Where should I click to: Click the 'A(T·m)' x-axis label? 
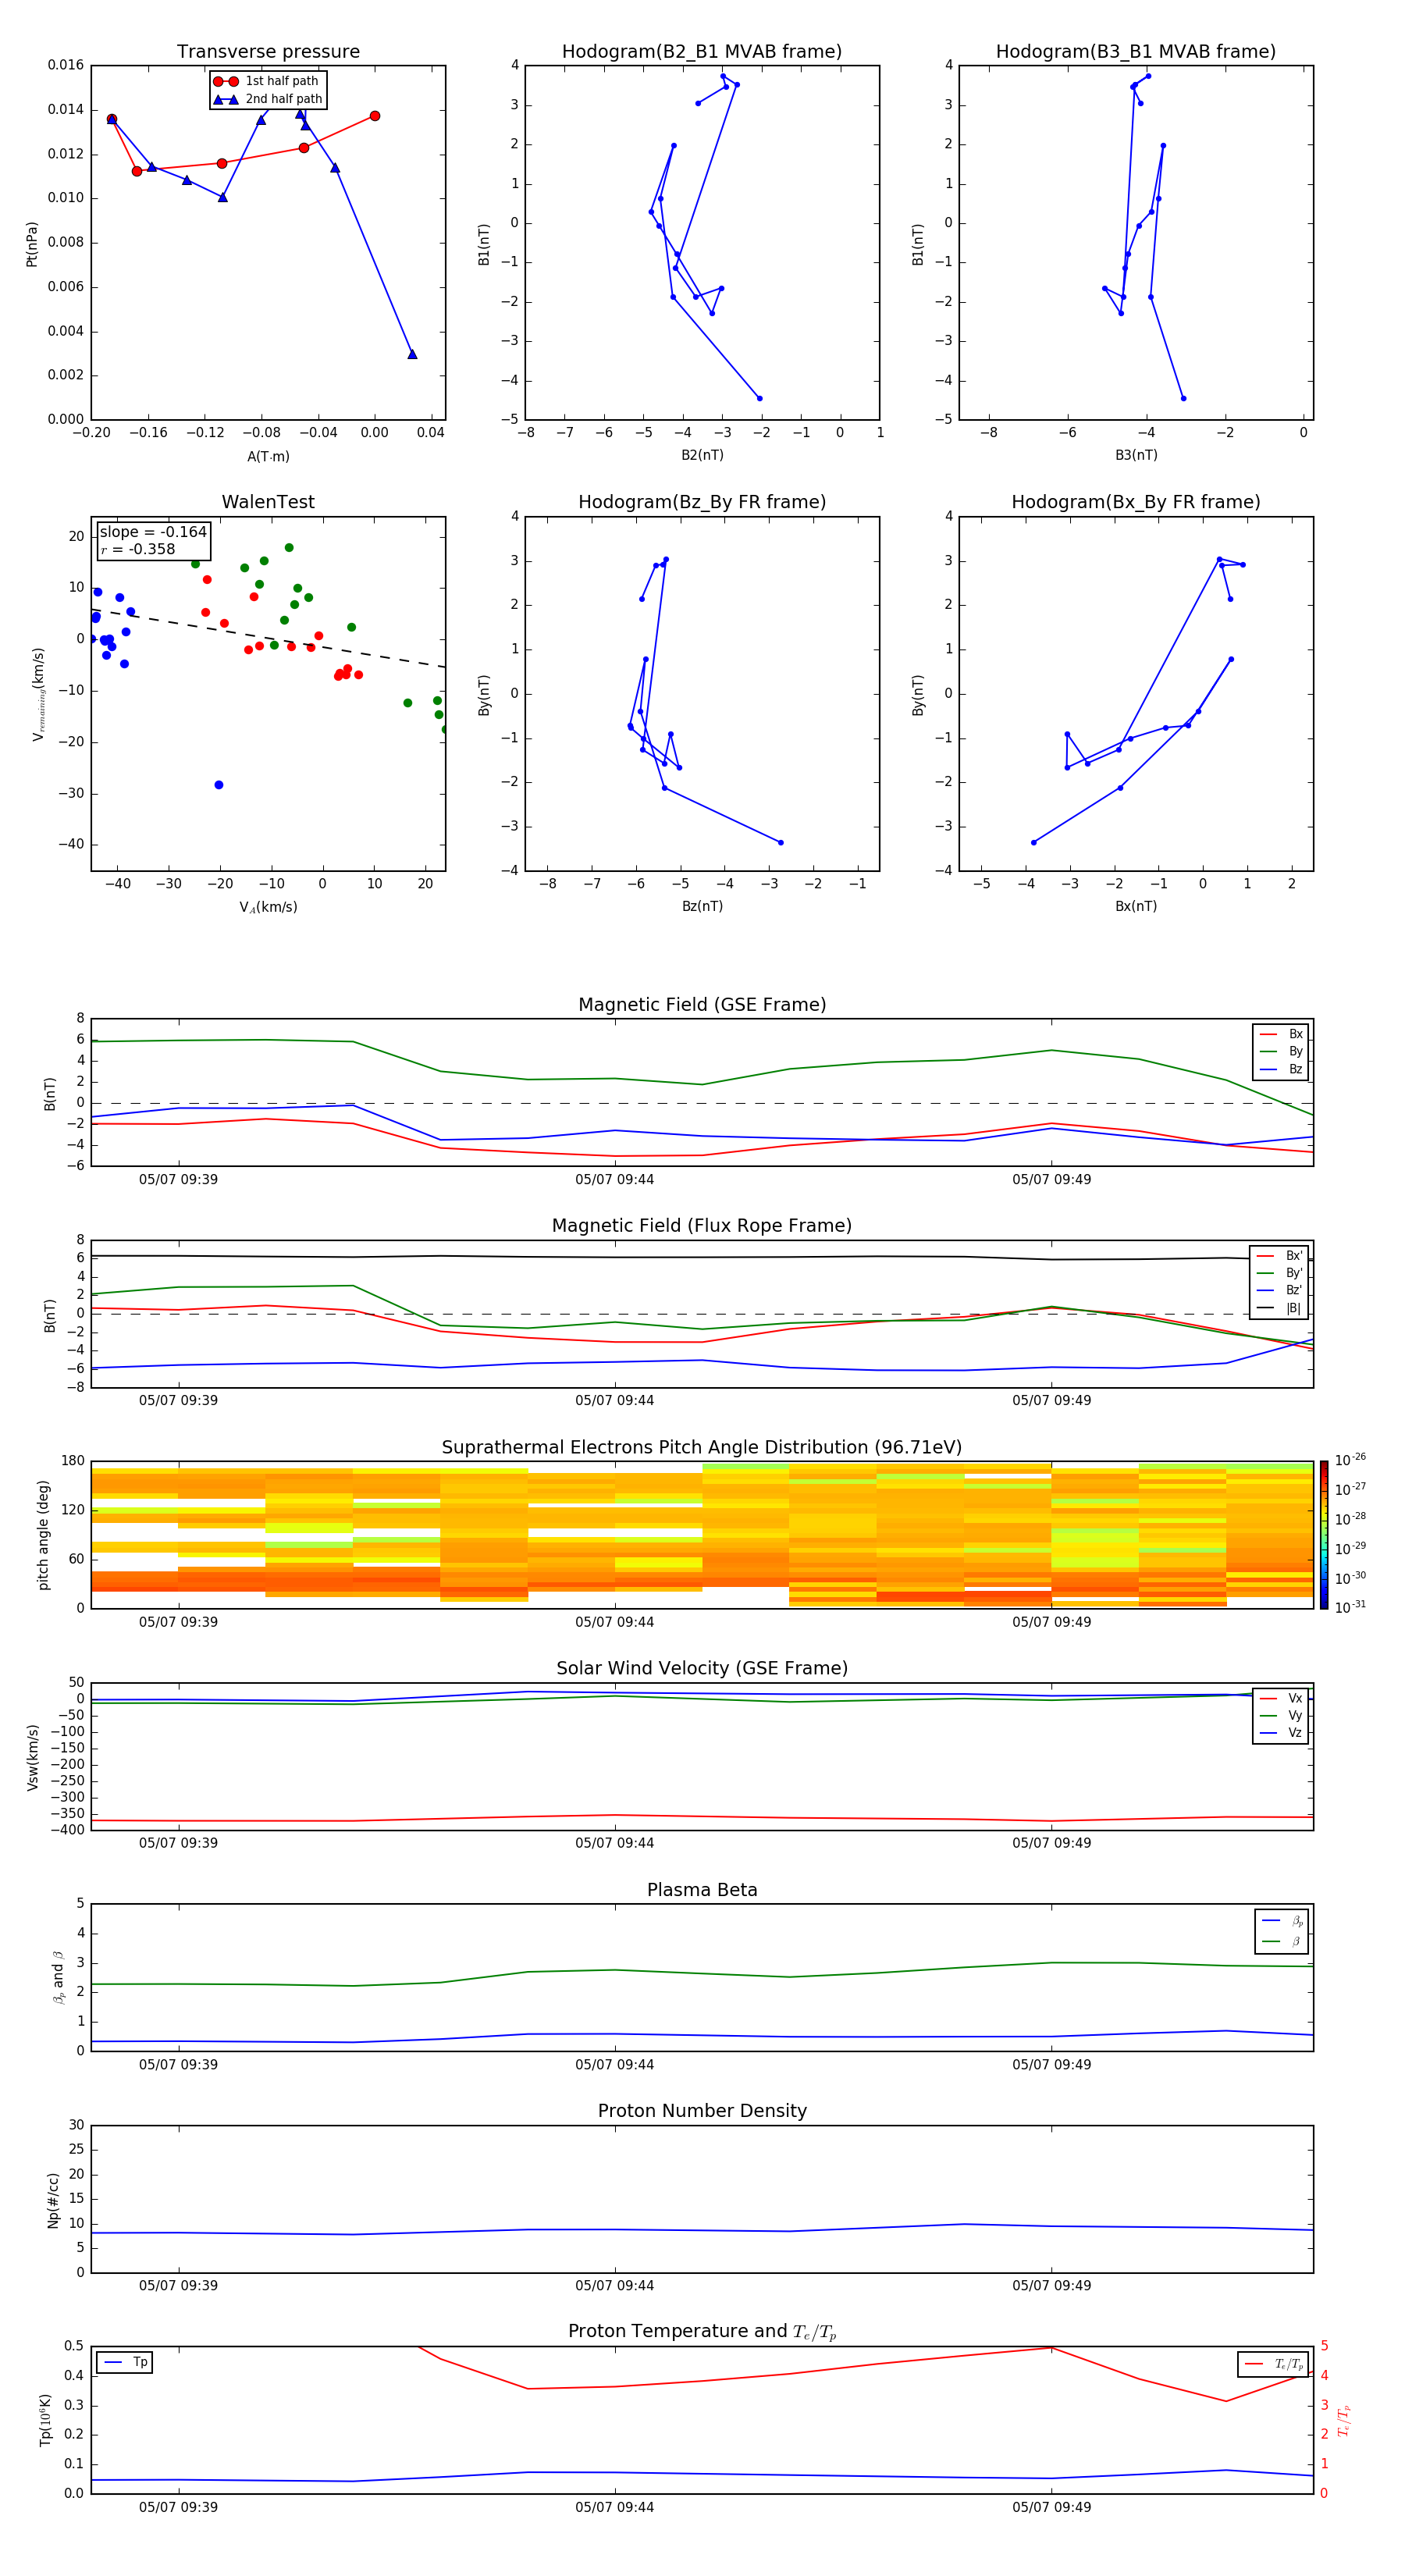[x=268, y=456]
